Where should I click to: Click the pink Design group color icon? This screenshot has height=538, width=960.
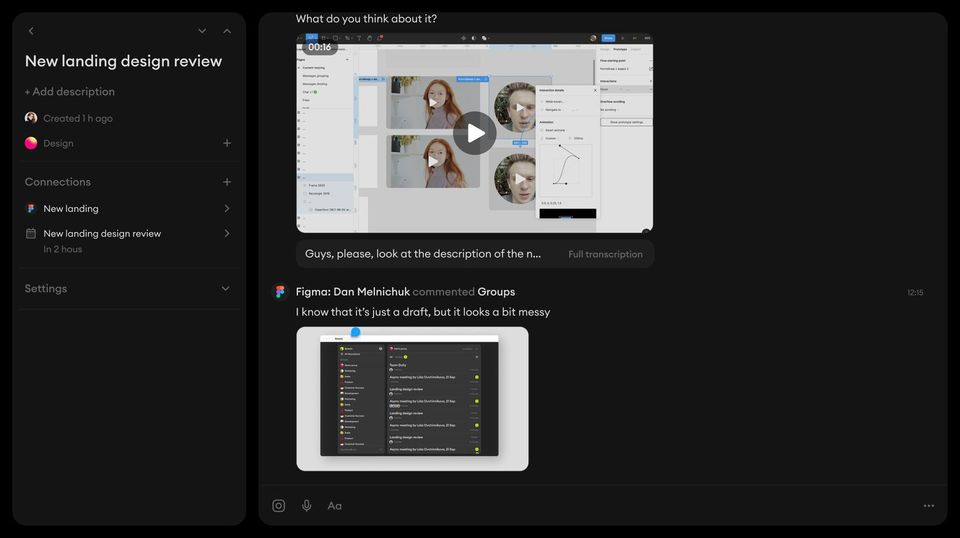[x=31, y=143]
